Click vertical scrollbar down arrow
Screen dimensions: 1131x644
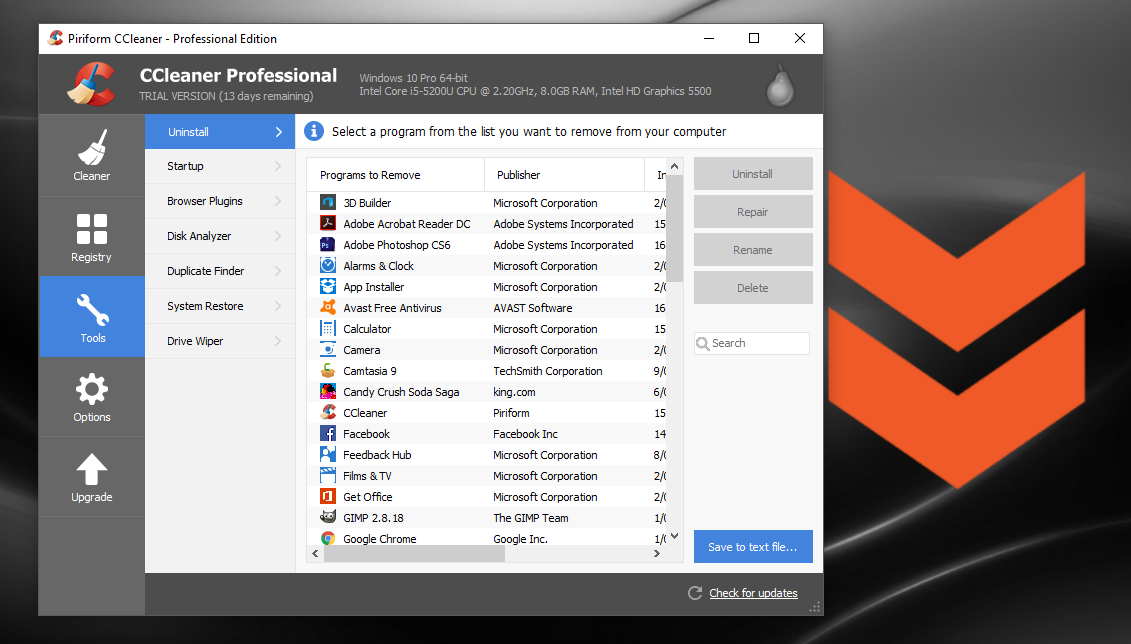click(x=674, y=536)
